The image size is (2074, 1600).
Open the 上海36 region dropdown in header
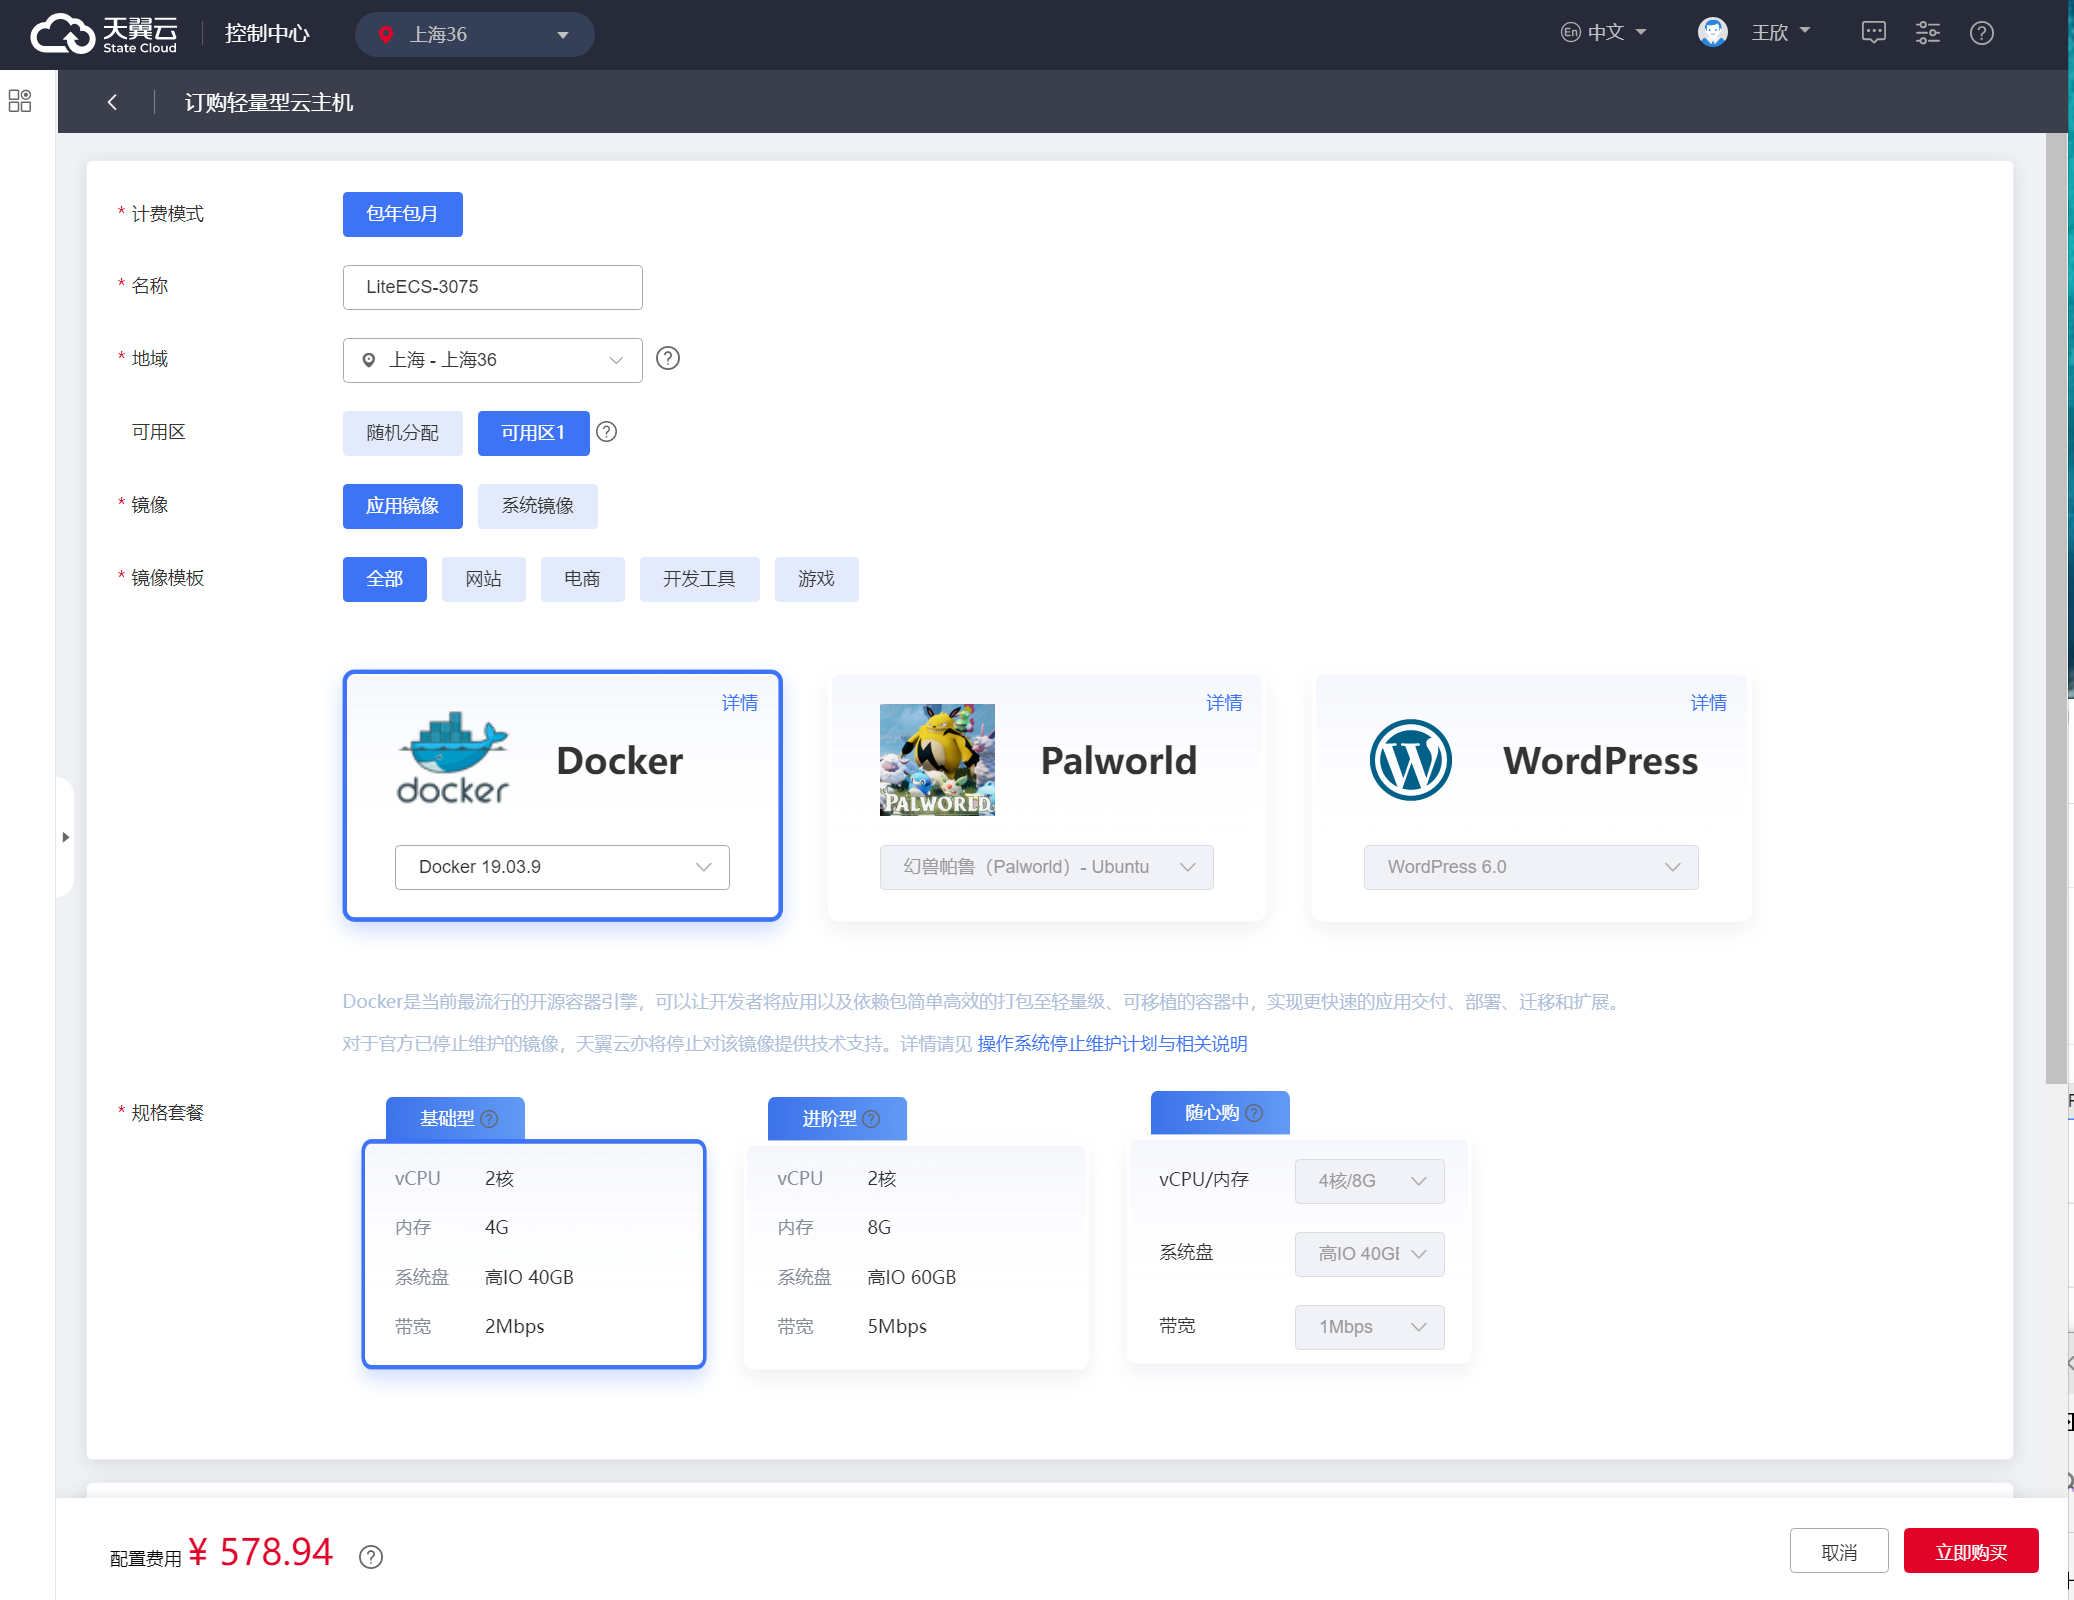[475, 34]
